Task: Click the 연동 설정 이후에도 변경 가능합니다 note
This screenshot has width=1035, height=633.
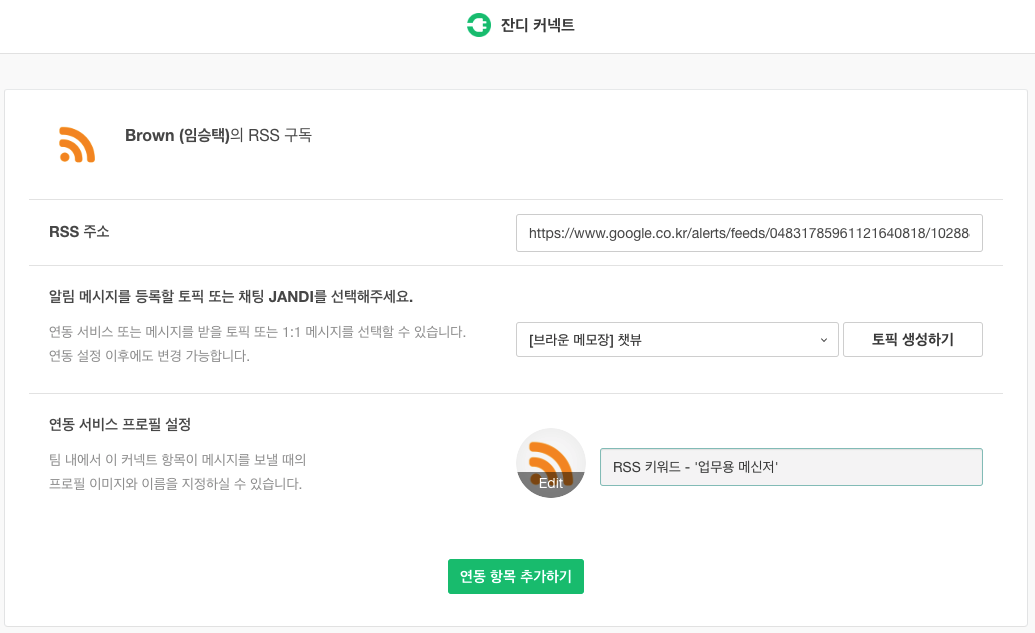Action: (149, 356)
